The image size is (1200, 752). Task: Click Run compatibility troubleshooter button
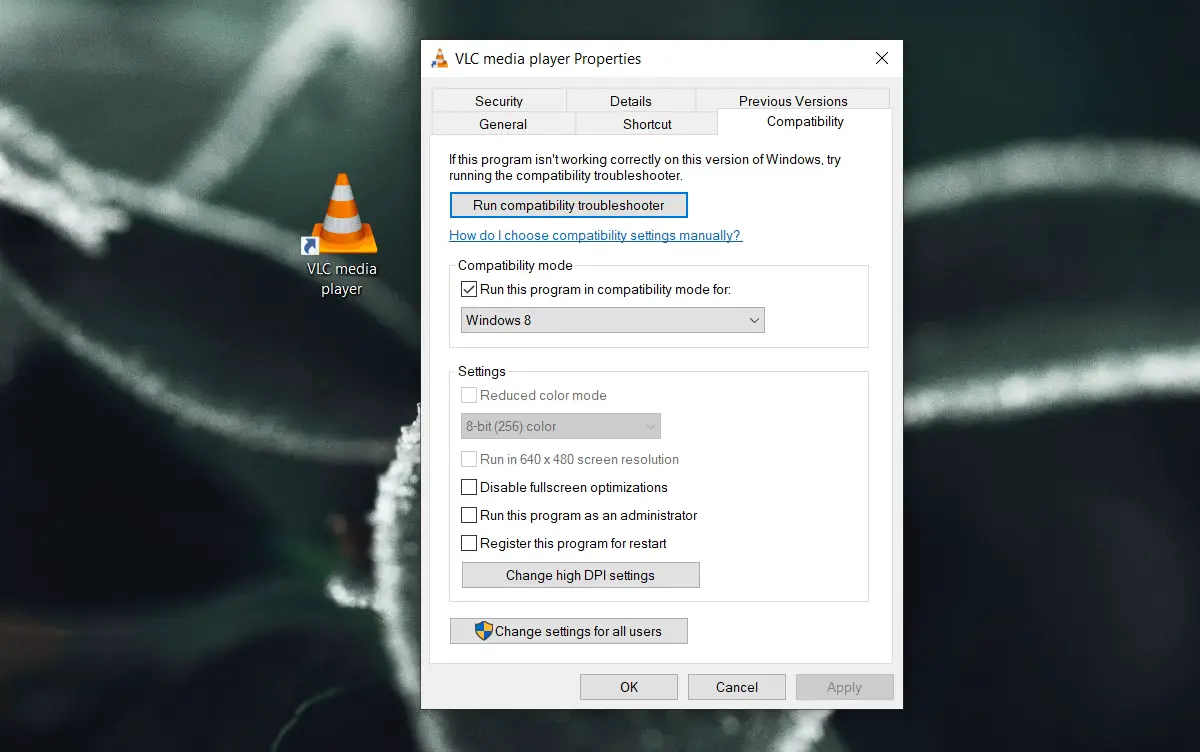pyautogui.click(x=569, y=205)
